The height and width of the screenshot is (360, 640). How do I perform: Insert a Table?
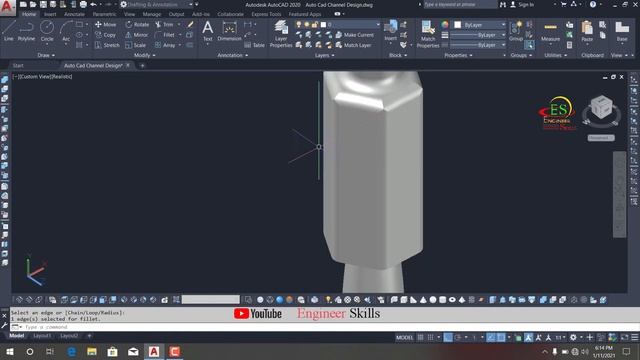pyautogui.click(x=255, y=45)
